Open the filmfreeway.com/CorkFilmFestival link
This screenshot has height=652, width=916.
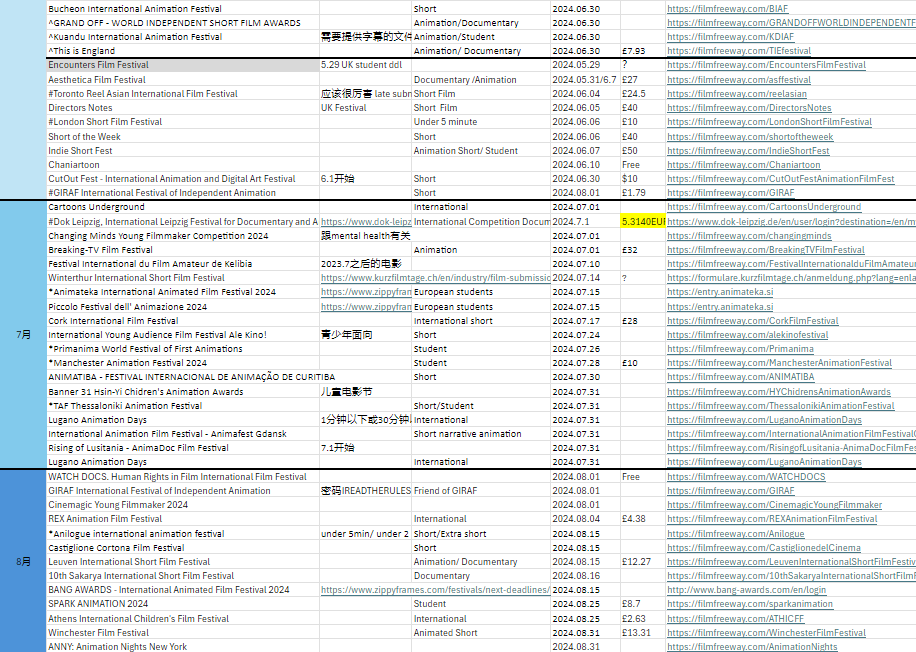pyautogui.click(x=752, y=321)
